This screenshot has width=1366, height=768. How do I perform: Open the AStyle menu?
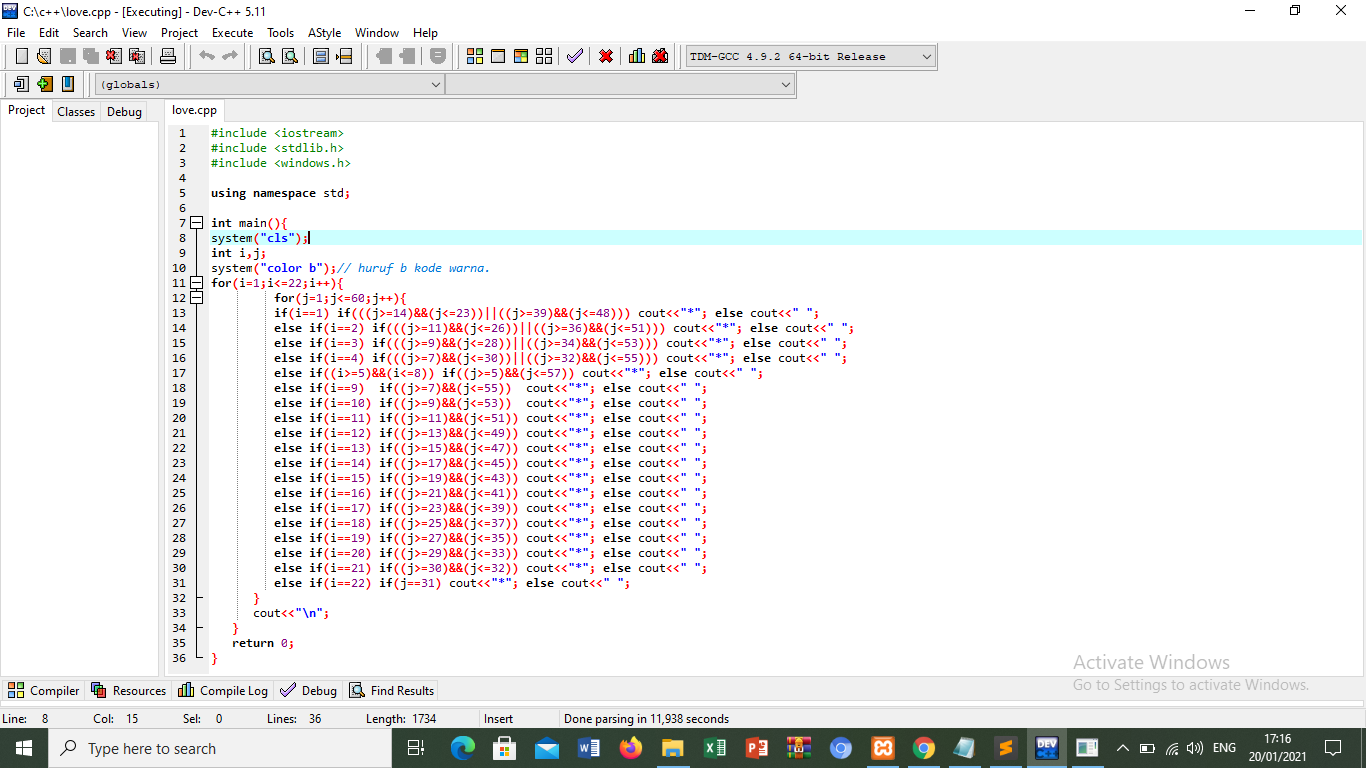tap(325, 32)
